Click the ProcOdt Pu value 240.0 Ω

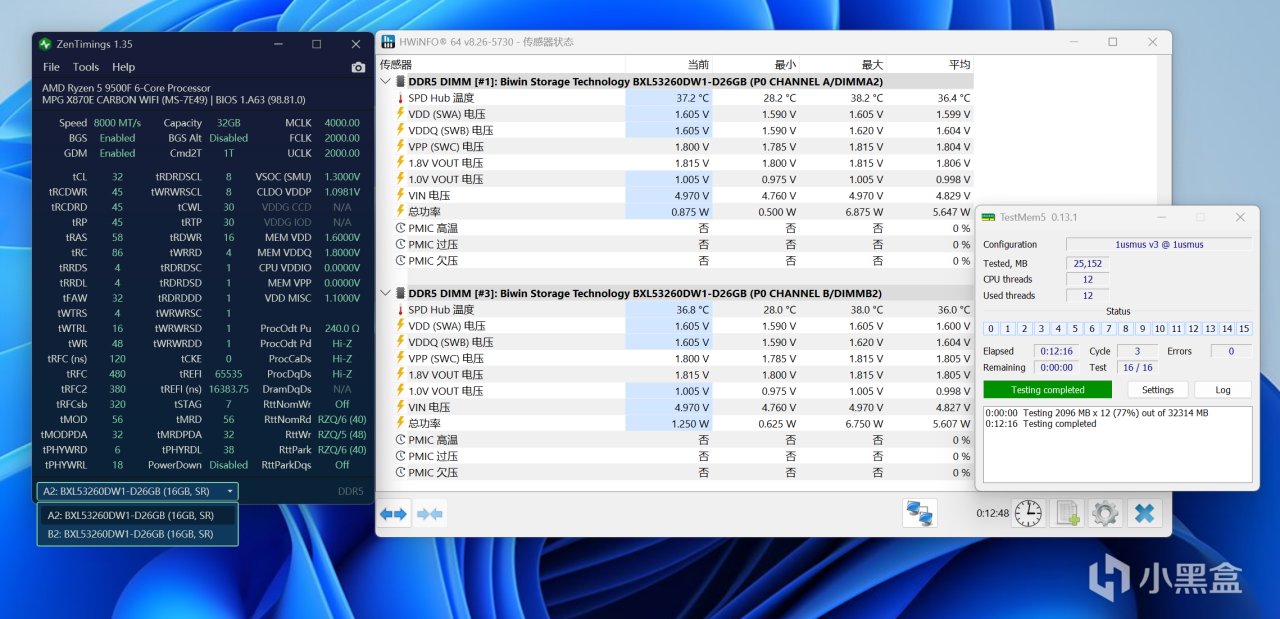point(341,328)
